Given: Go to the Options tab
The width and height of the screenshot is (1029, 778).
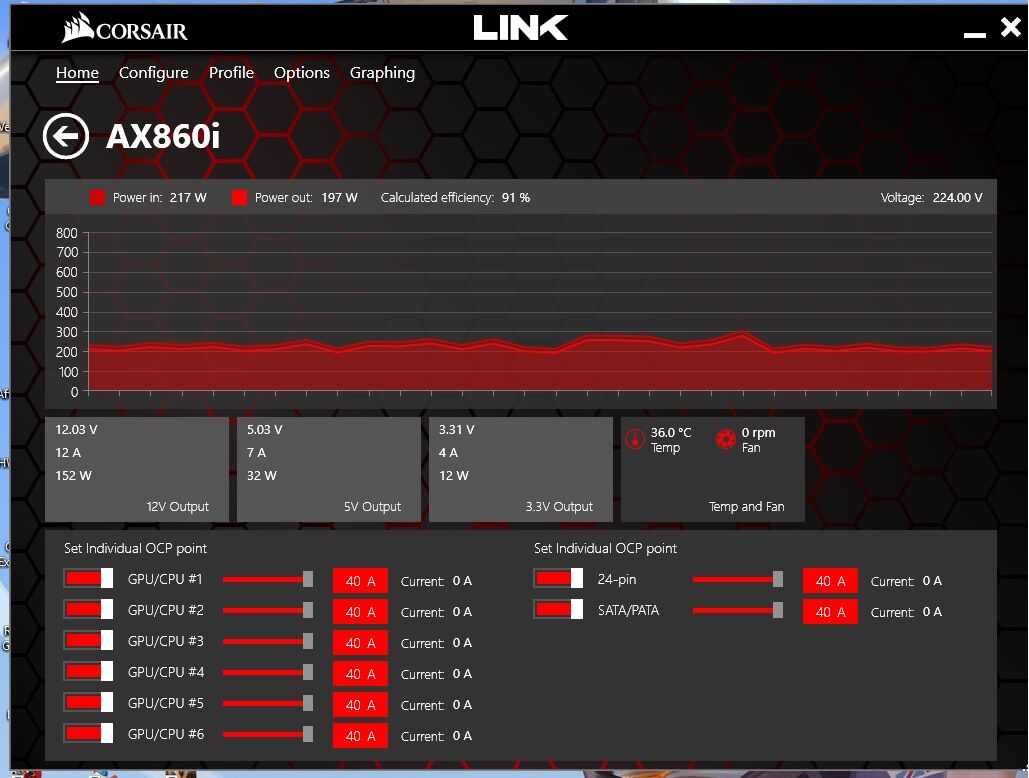Looking at the screenshot, I should pos(302,73).
